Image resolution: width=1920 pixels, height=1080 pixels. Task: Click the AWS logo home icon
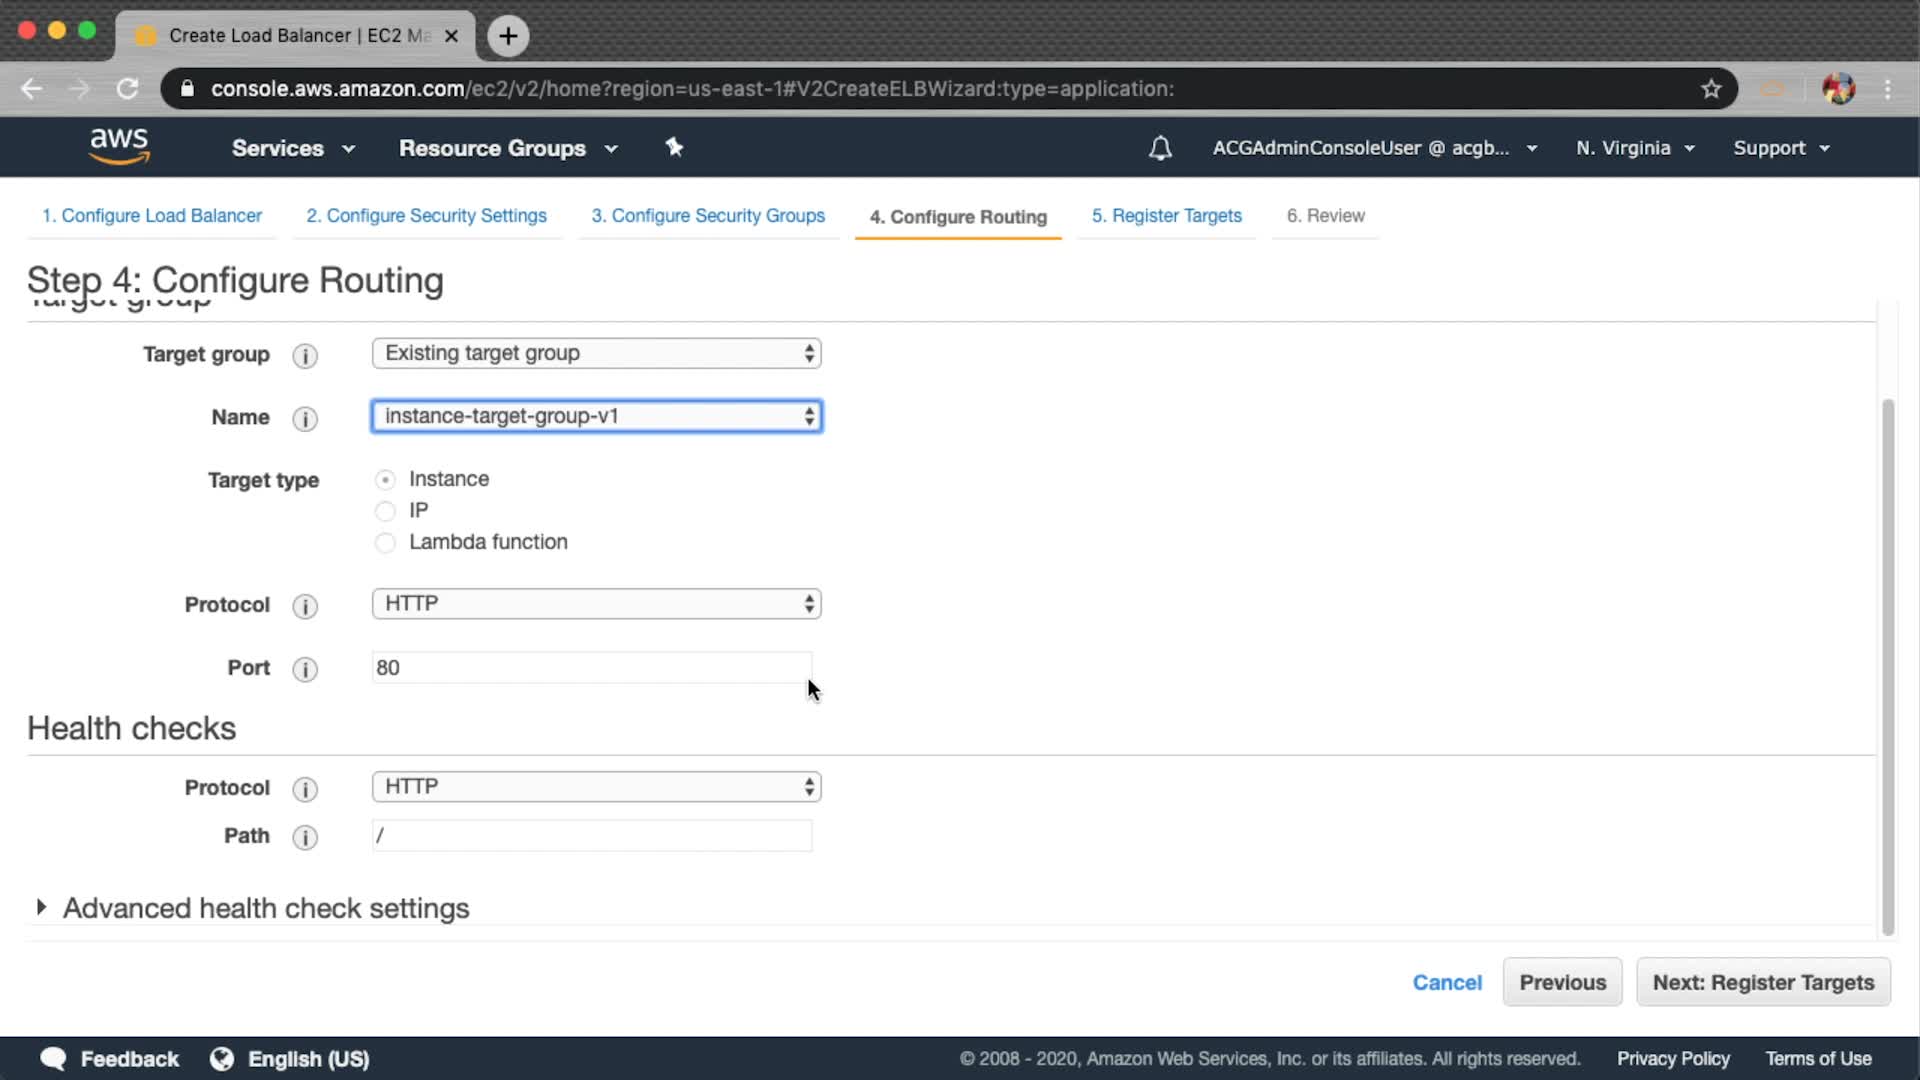[119, 146]
